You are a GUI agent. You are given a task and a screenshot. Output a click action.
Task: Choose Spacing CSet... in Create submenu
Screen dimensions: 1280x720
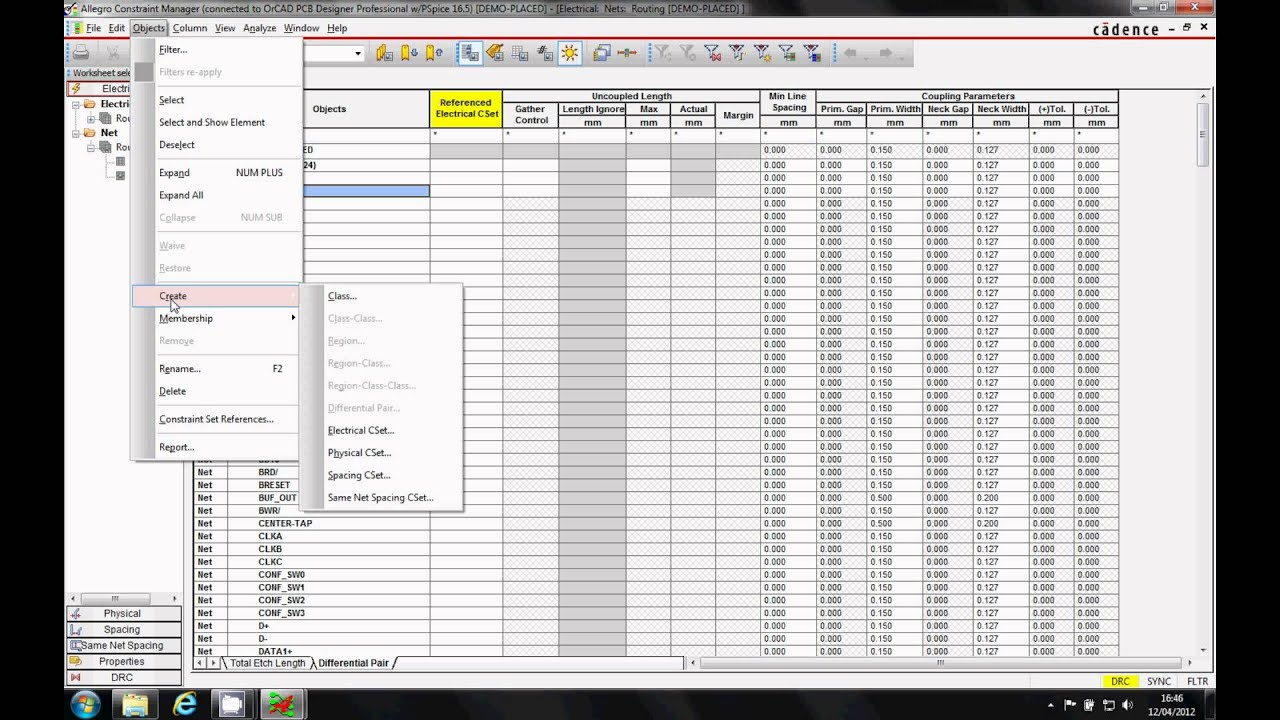coord(382,475)
